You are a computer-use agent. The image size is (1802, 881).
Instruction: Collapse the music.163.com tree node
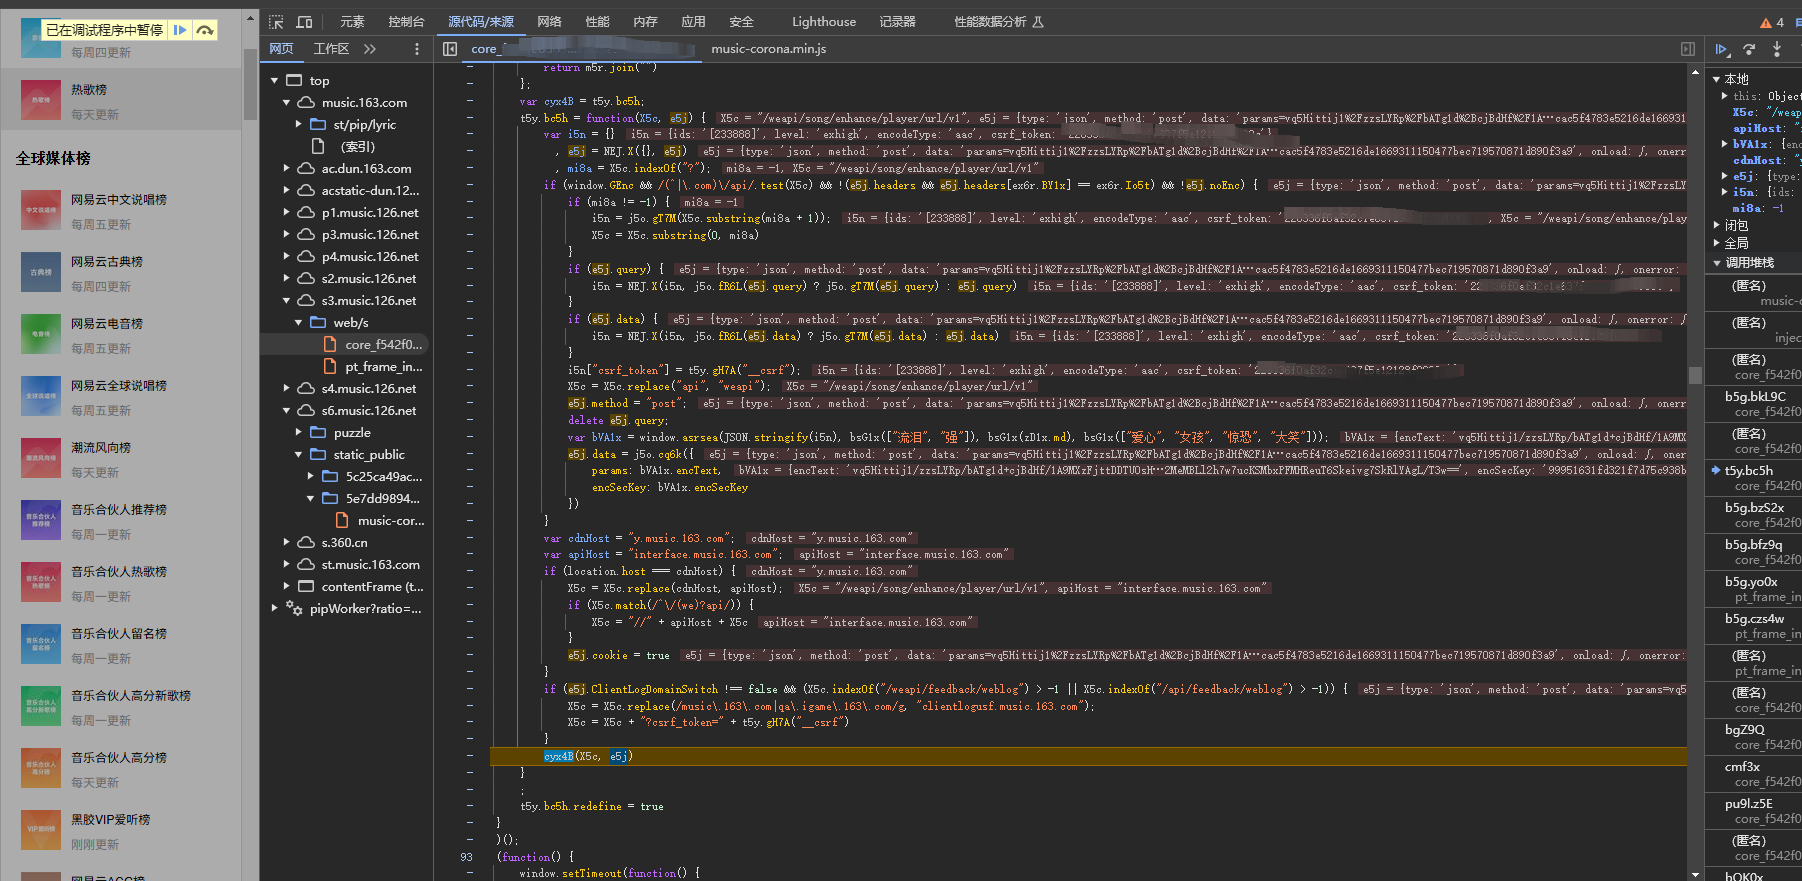coord(287,103)
